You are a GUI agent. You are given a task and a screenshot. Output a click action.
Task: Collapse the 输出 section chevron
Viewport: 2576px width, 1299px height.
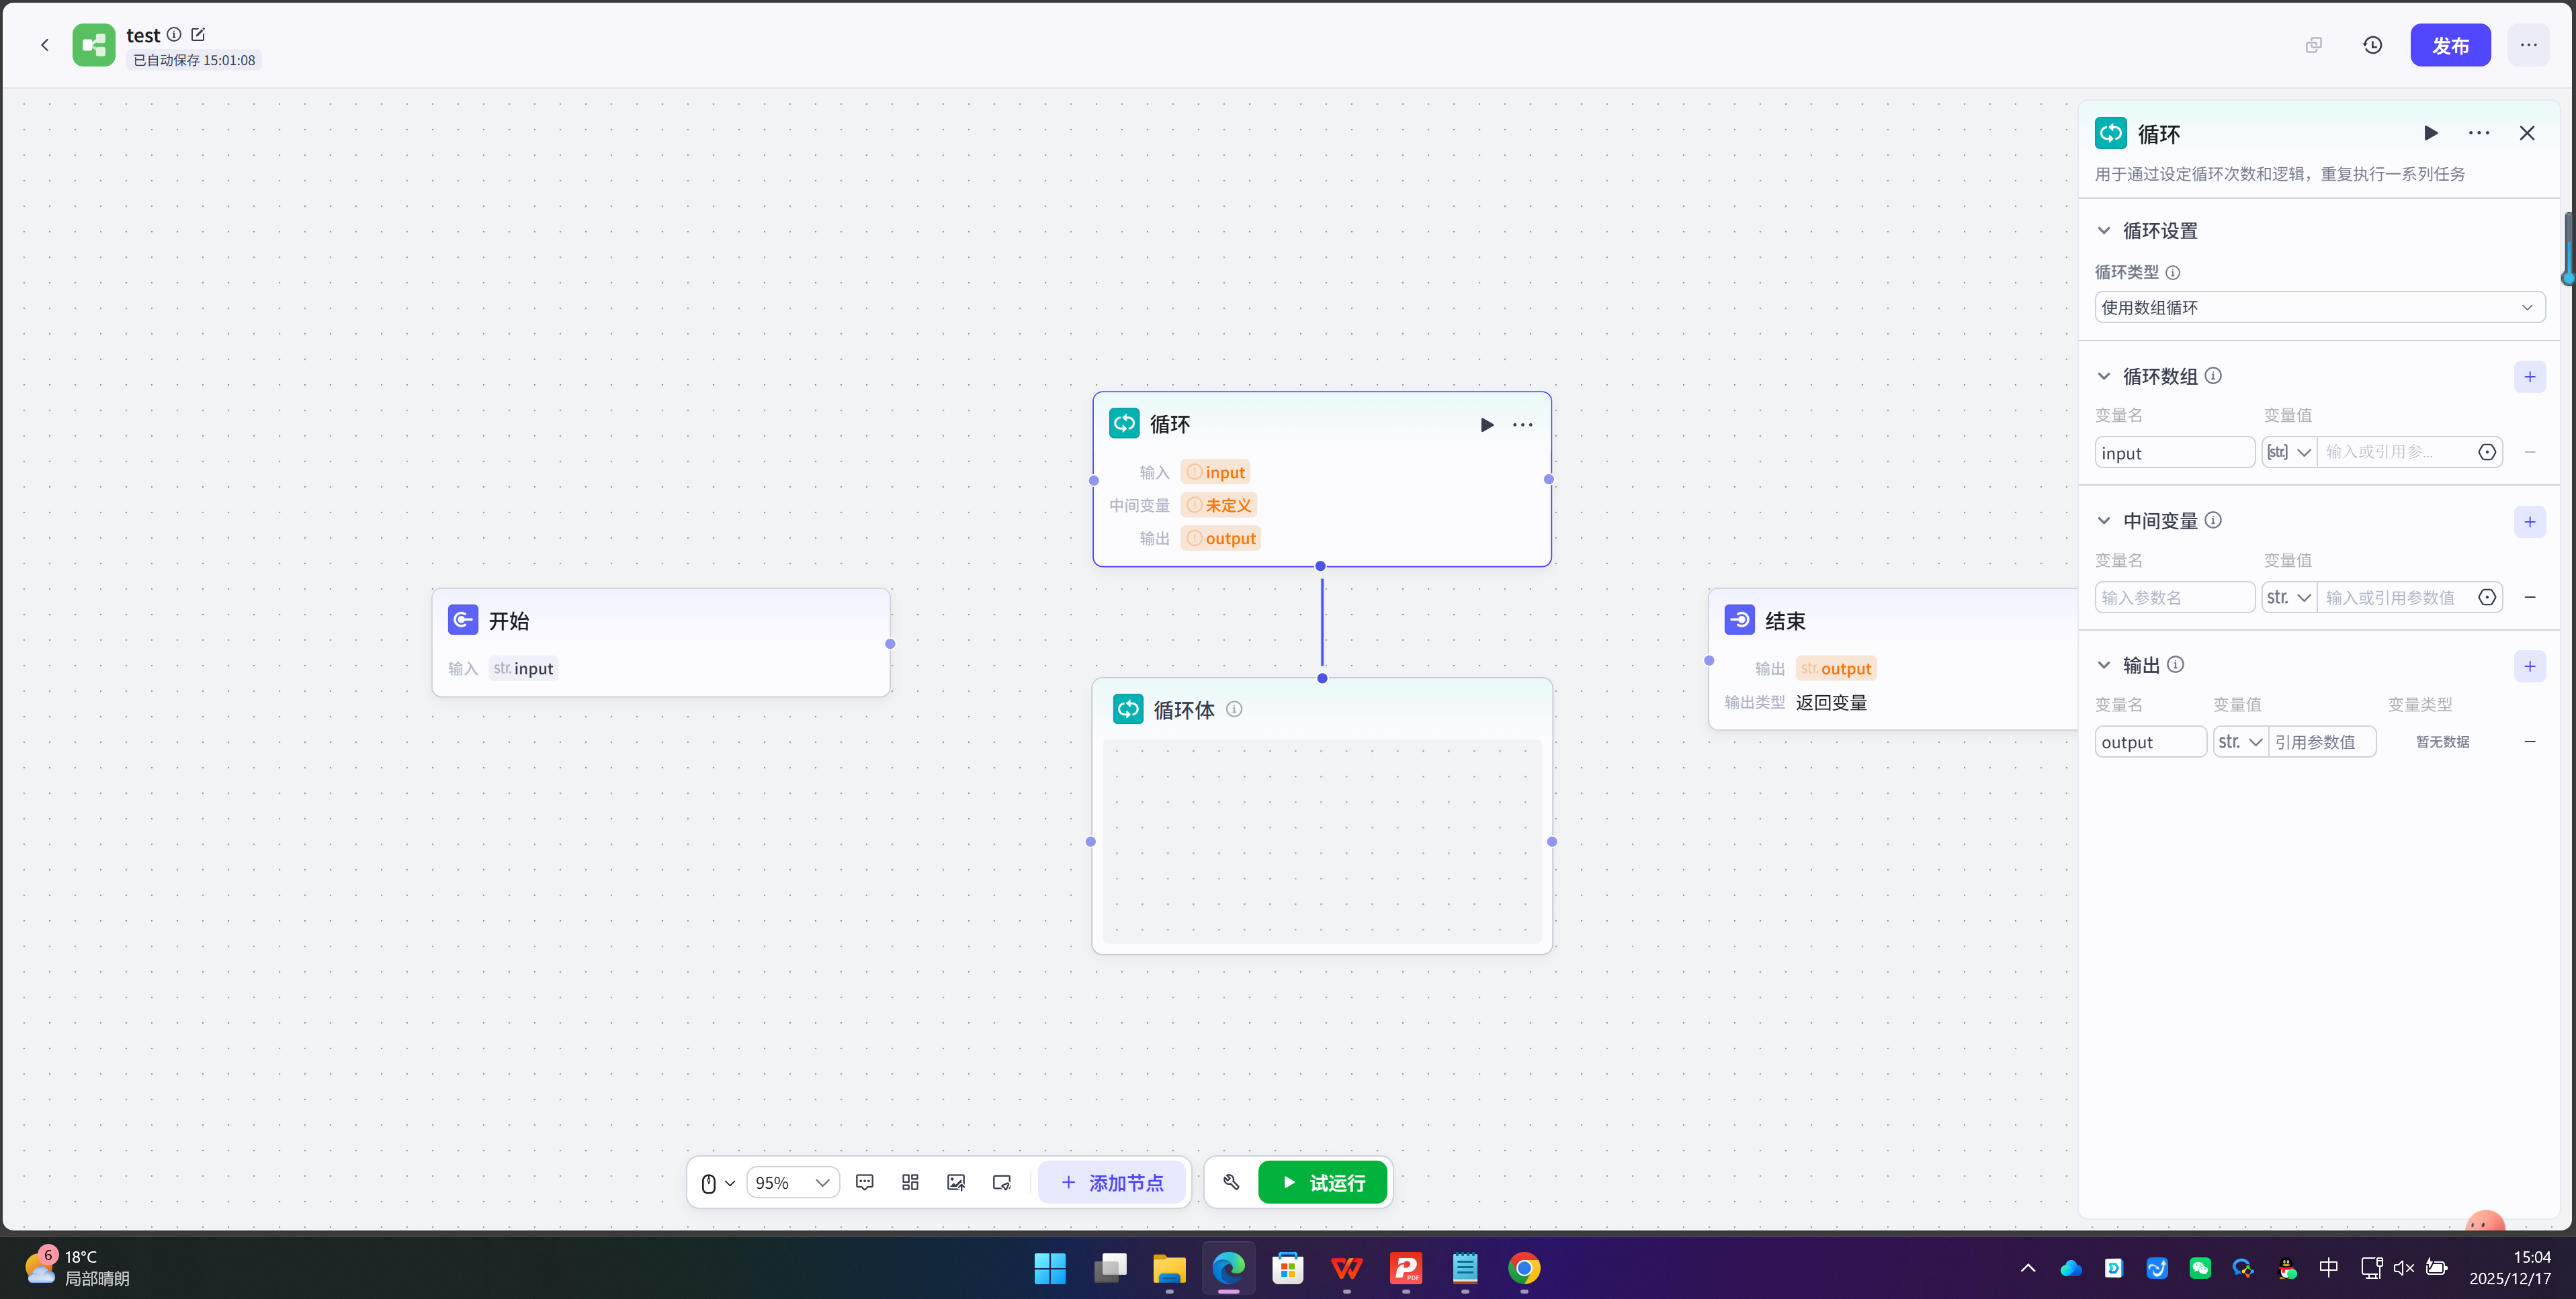[x=2104, y=665]
